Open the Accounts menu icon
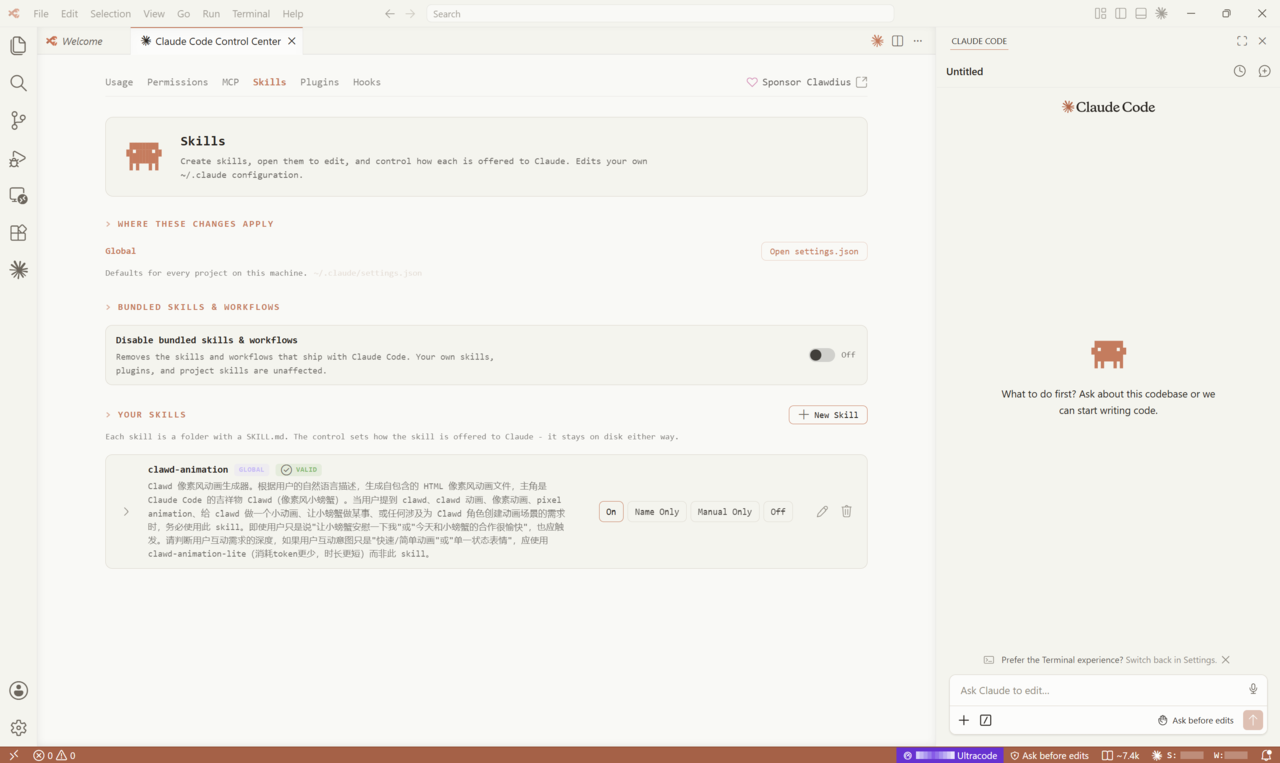Screen dimensions: 1280x763 (x=18, y=691)
